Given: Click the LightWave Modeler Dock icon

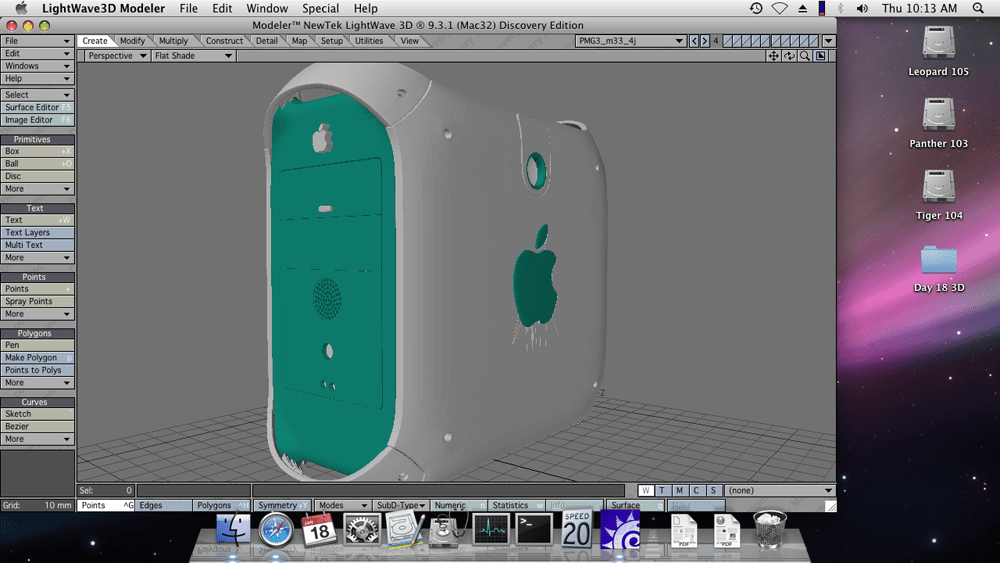Looking at the screenshot, I should coord(619,529).
